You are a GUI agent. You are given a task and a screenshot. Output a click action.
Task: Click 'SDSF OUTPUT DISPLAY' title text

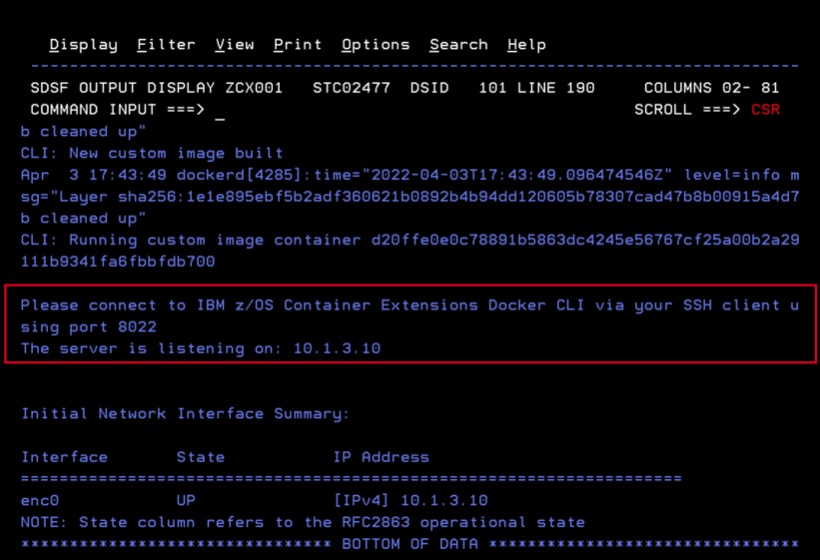click(x=122, y=88)
